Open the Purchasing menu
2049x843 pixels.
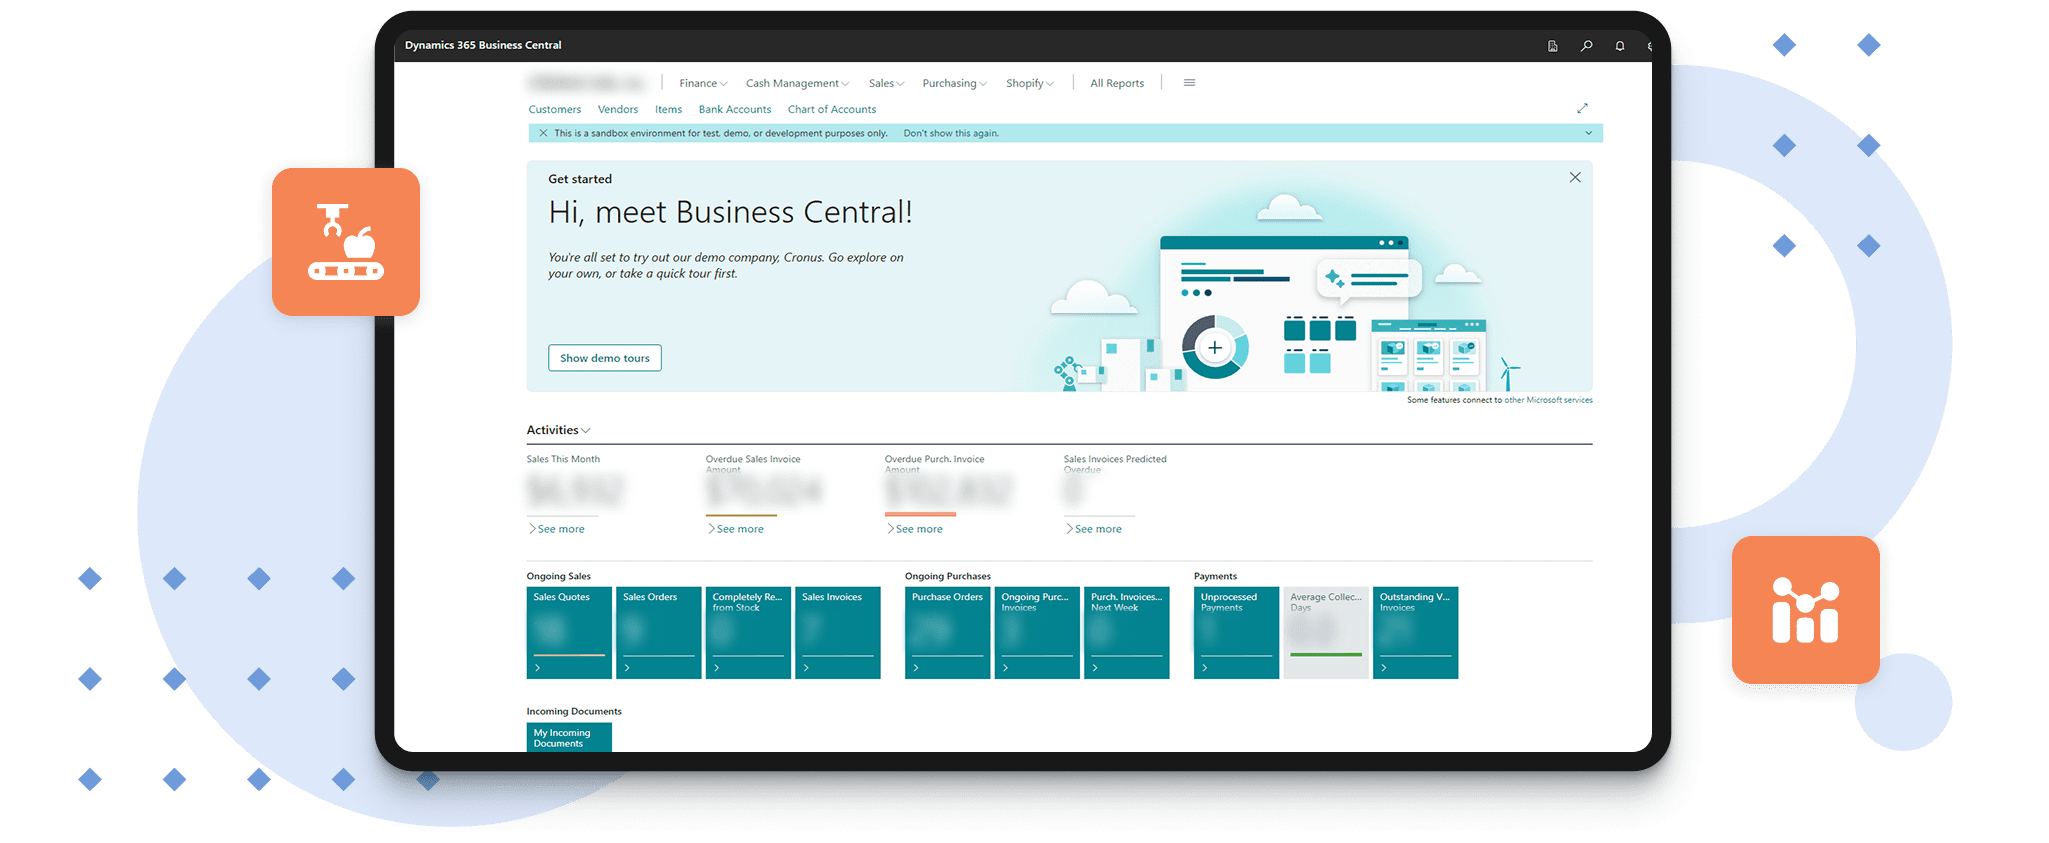(x=954, y=84)
